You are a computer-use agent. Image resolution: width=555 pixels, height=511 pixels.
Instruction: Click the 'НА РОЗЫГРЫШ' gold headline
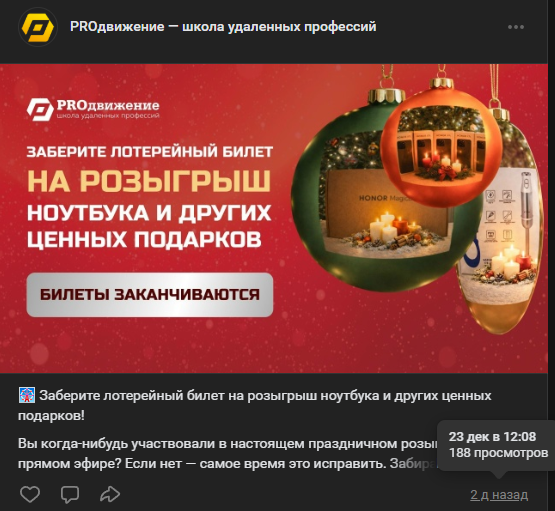click(x=149, y=182)
